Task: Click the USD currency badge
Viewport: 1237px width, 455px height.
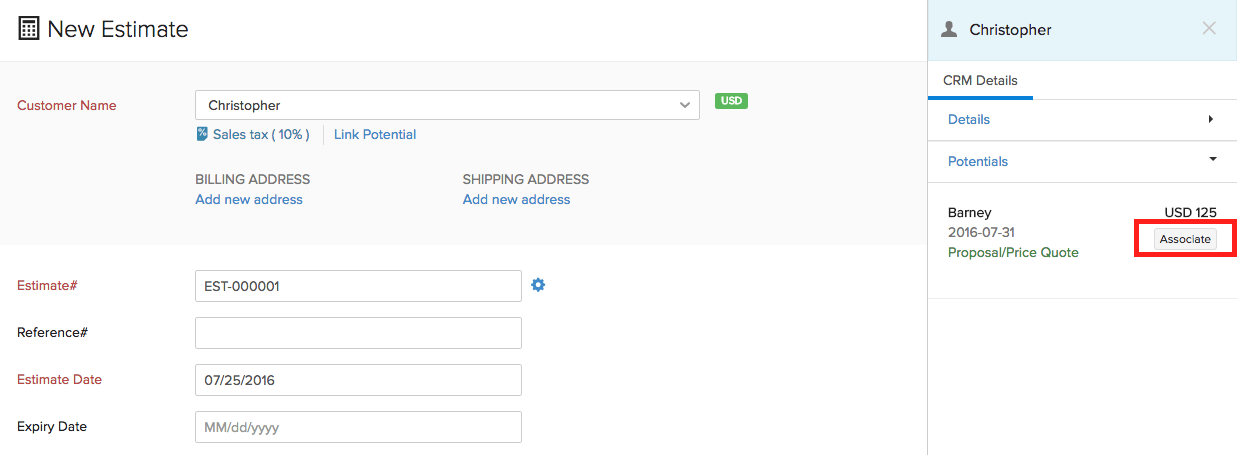Action: [731, 101]
